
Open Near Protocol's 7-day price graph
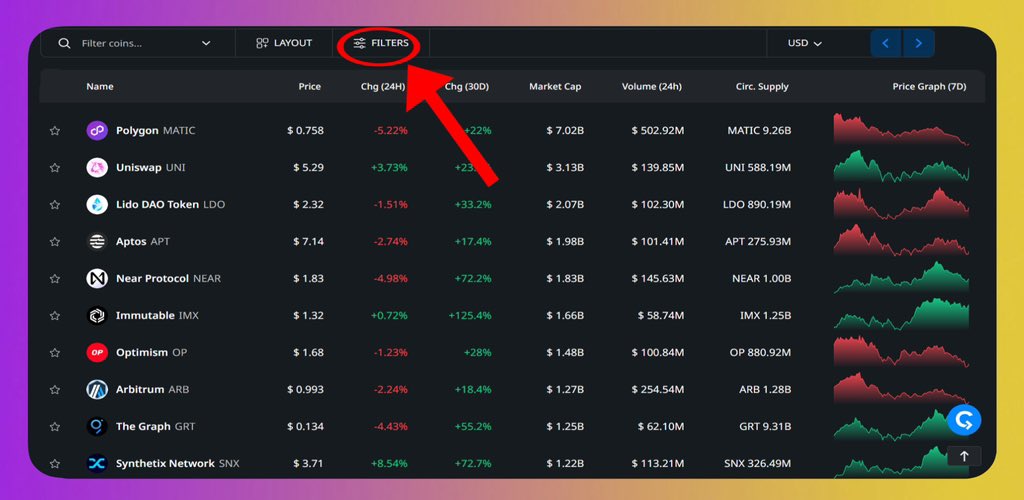point(901,277)
